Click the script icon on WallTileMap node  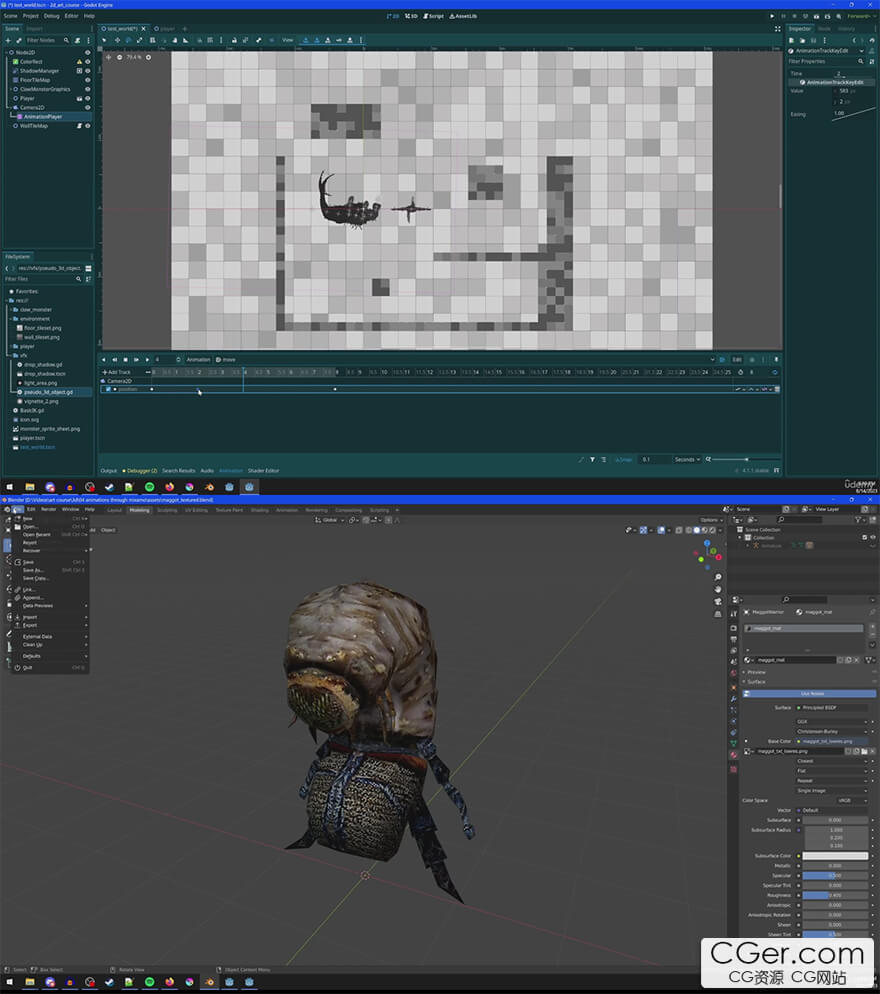pos(79,126)
